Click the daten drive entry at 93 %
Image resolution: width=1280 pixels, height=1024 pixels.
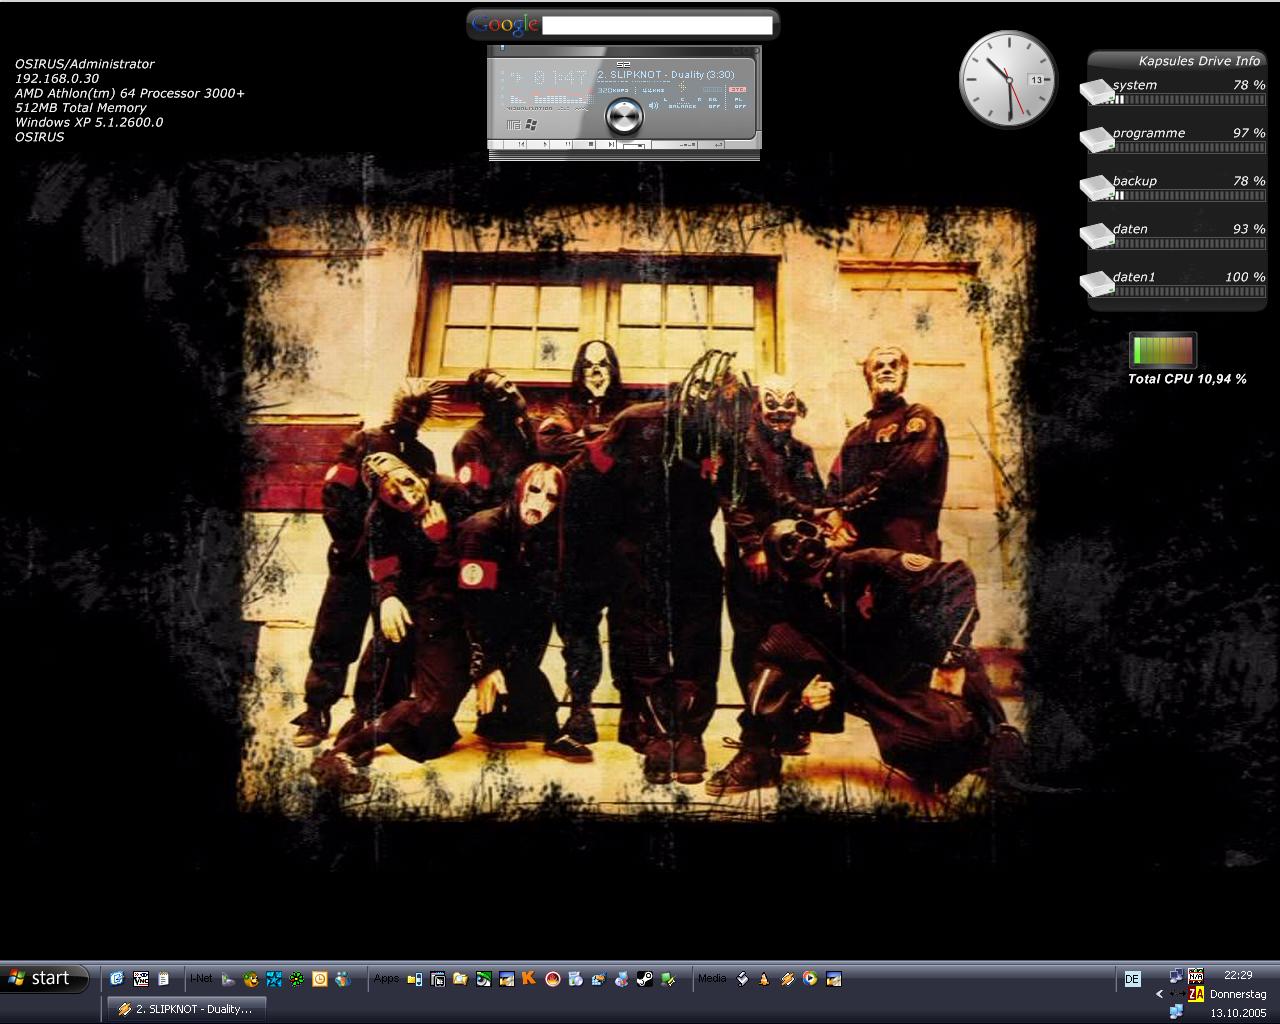tap(1175, 235)
